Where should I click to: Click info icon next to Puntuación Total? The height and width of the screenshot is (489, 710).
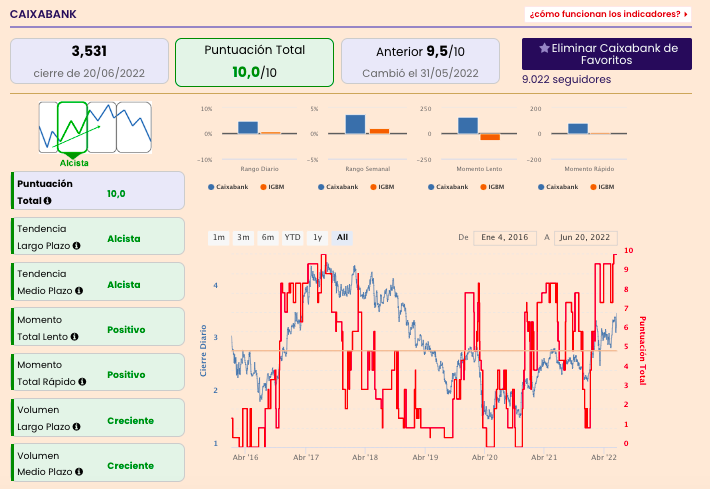pyautogui.click(x=48, y=201)
